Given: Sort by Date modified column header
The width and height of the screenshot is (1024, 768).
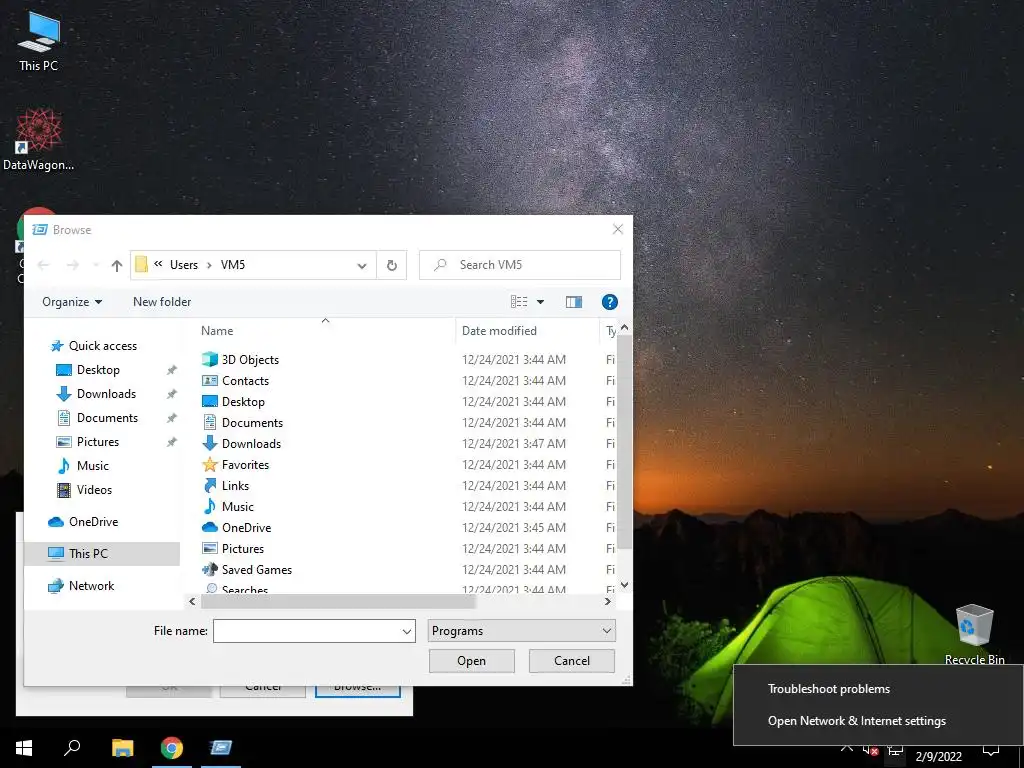Looking at the screenshot, I should coord(526,331).
